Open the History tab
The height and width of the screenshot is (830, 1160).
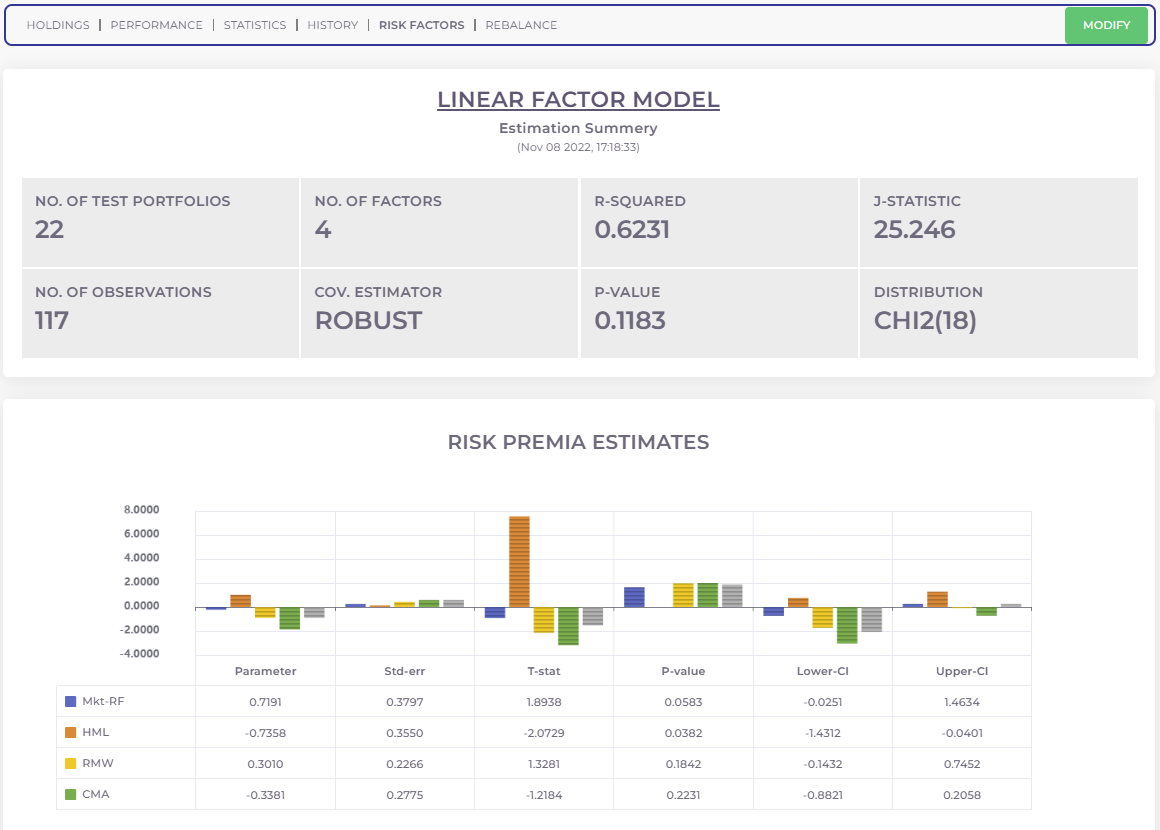pyautogui.click(x=332, y=25)
